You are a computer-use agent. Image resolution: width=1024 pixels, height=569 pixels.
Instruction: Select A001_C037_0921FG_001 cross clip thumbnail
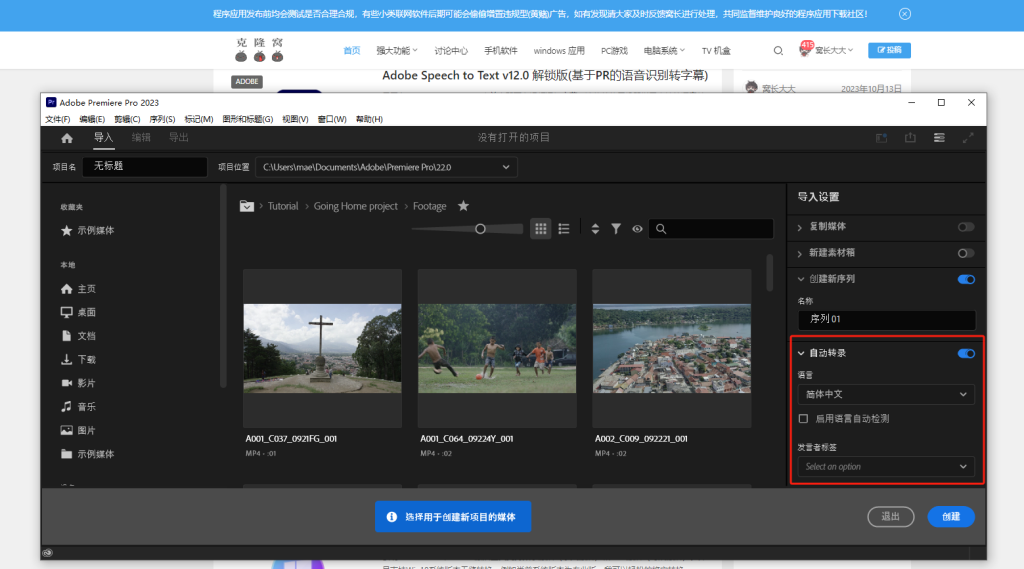323,348
